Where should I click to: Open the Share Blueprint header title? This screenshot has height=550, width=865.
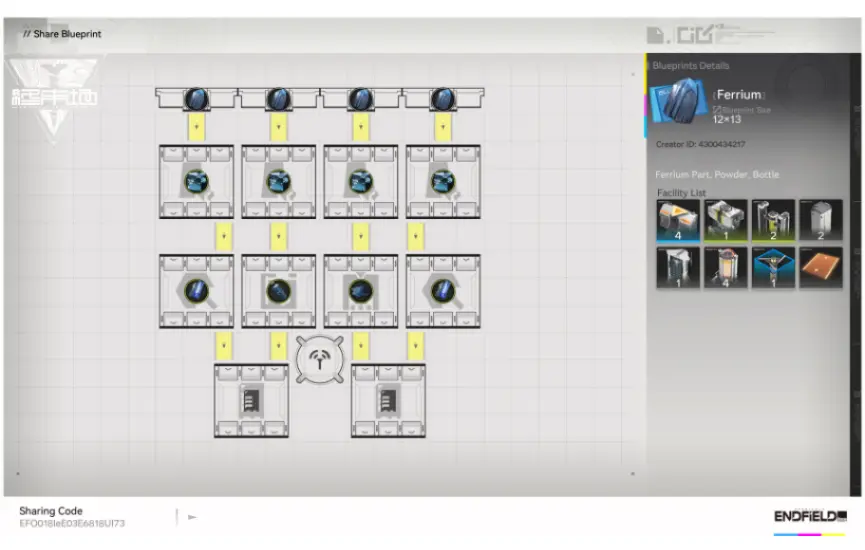(x=62, y=34)
